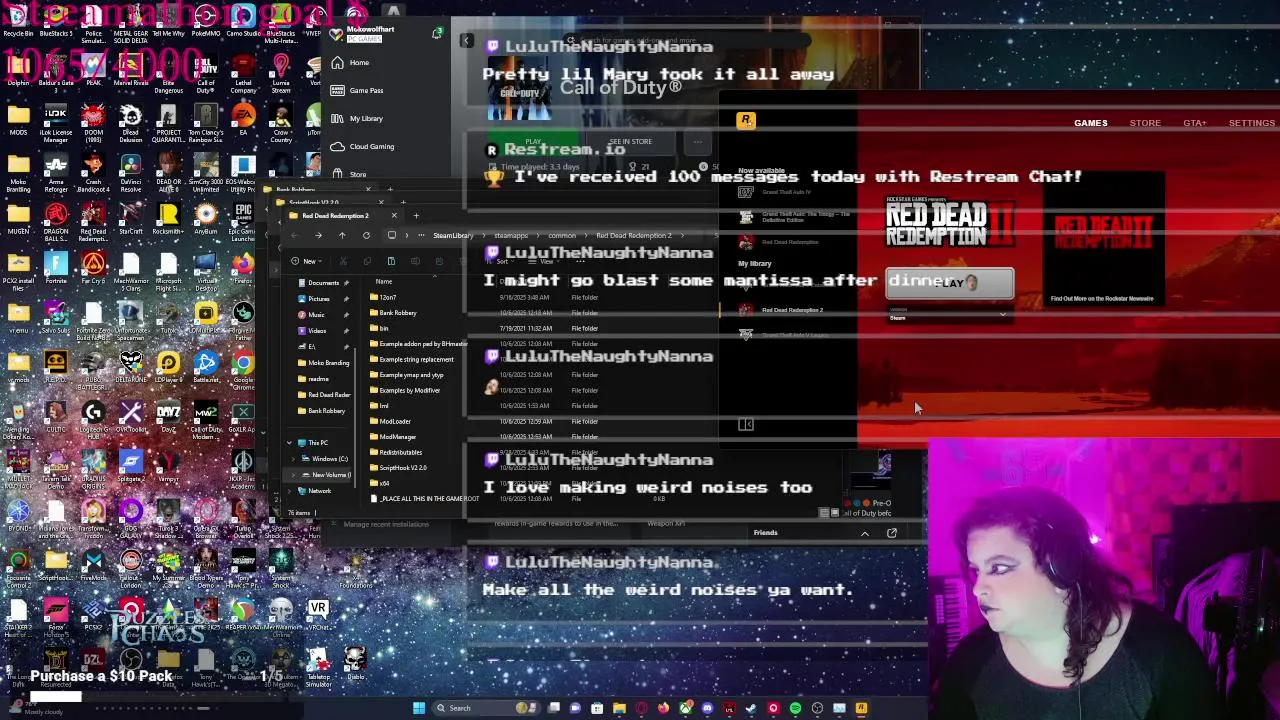This screenshot has width=1280, height=720.
Task: Click SteamLibrary in the Explorer address bar
Action: pos(453,236)
